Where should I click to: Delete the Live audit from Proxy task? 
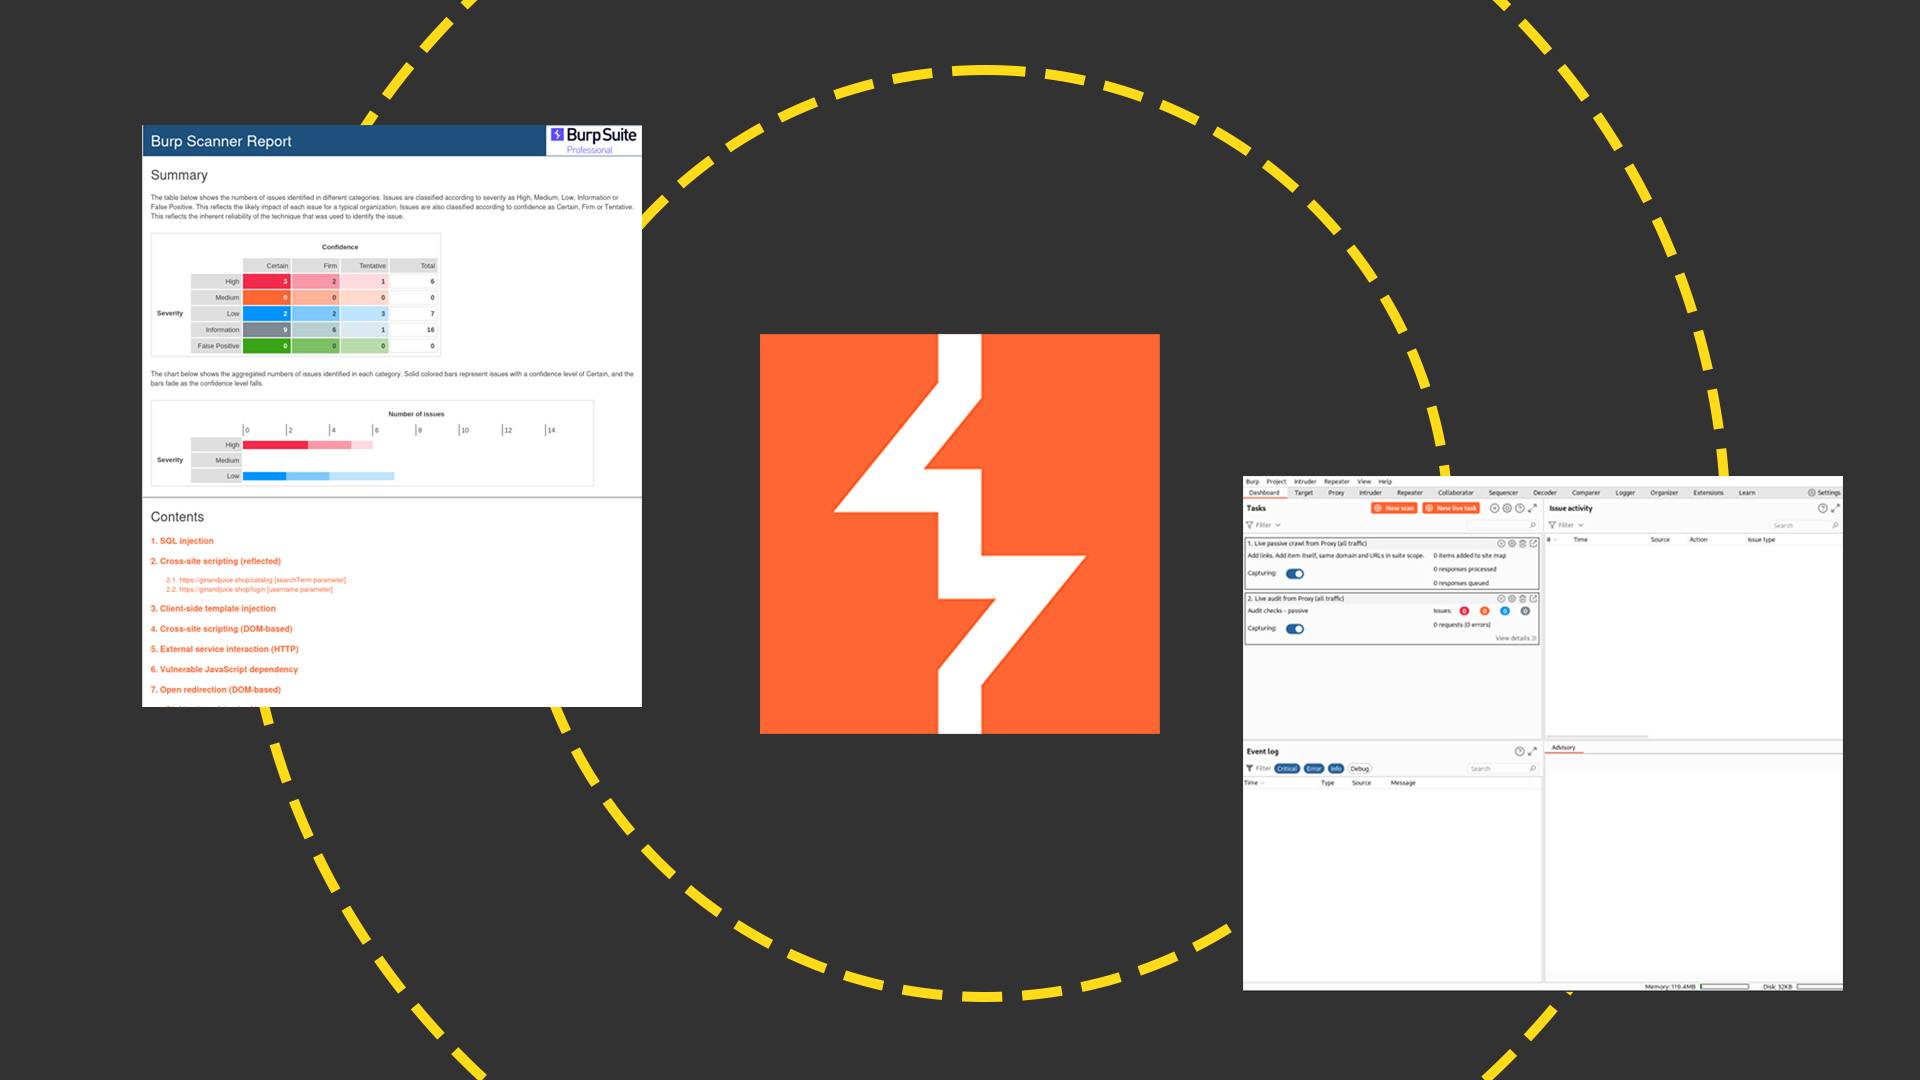(1523, 599)
